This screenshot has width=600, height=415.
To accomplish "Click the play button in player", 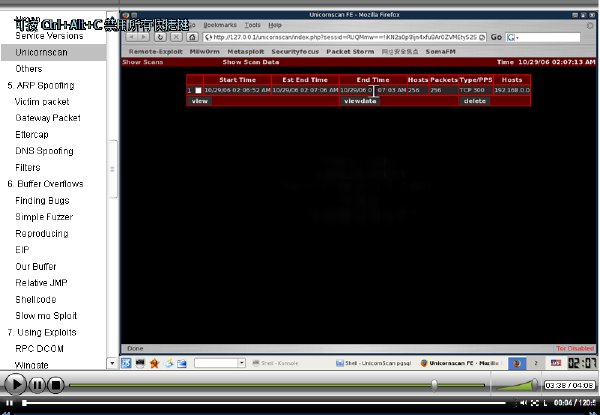I will (15, 384).
